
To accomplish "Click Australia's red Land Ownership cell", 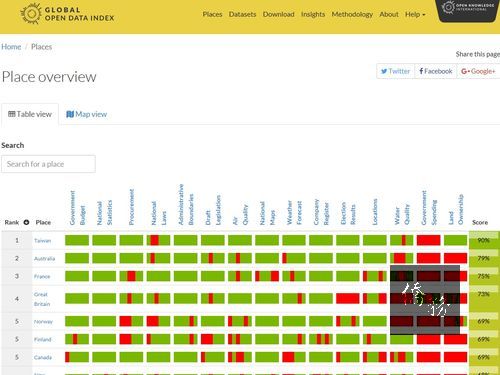I will pos(456,258).
